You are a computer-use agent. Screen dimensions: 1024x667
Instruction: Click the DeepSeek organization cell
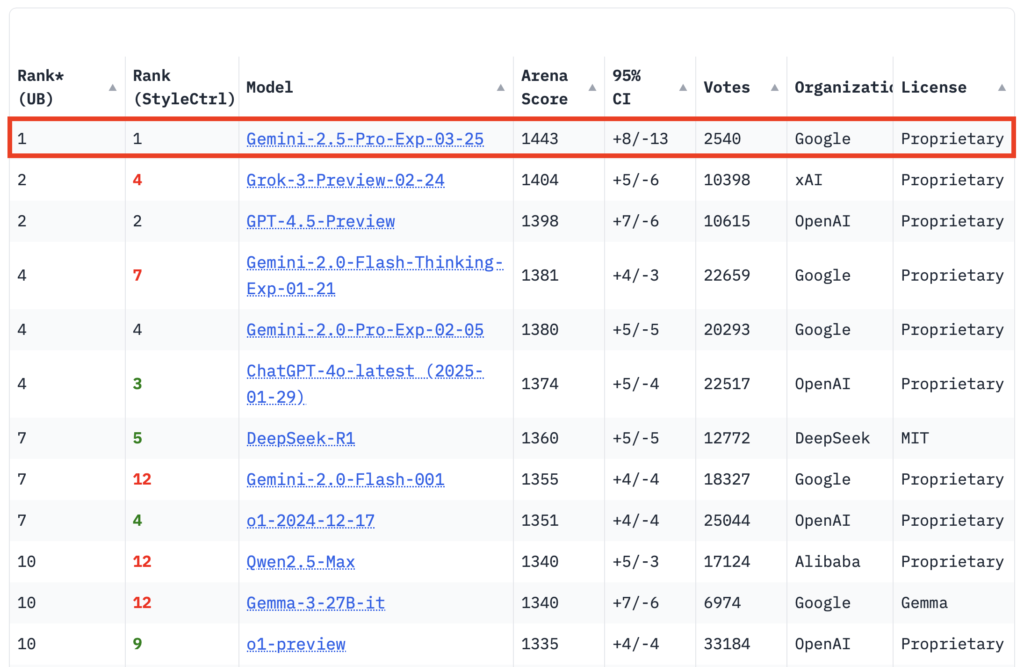(x=832, y=438)
